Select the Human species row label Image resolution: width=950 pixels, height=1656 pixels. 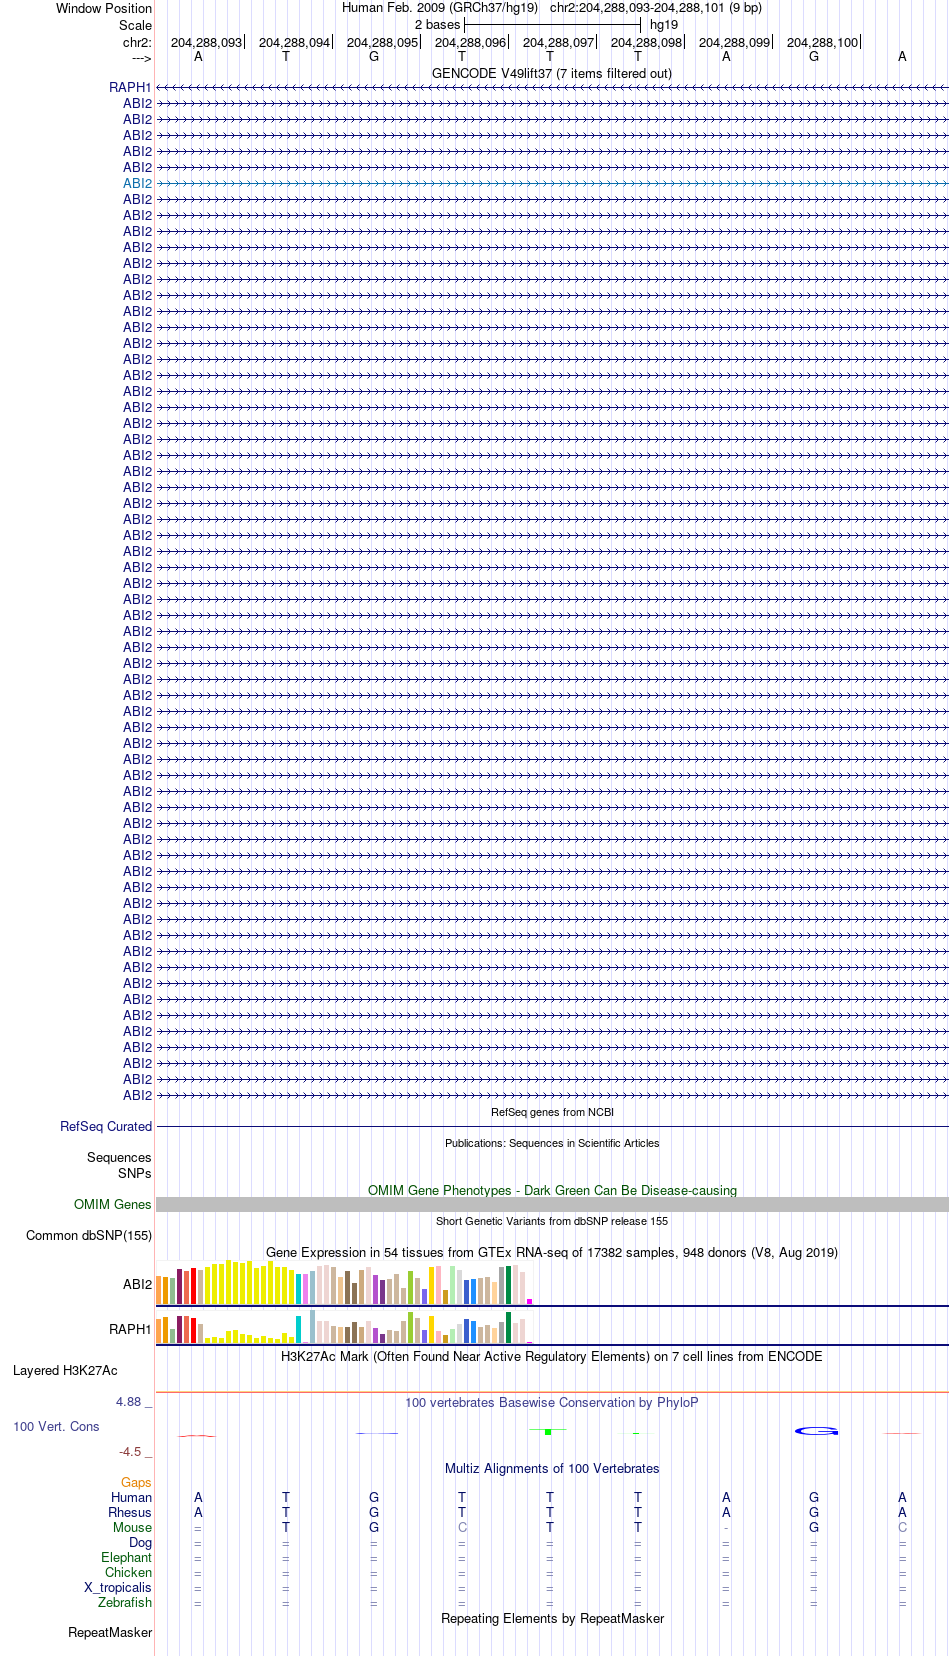tap(131, 1497)
